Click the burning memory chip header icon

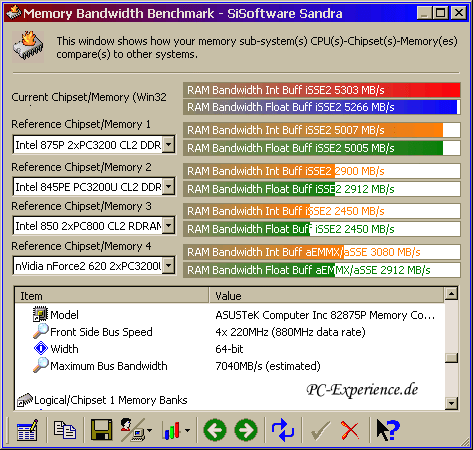pos(28,47)
